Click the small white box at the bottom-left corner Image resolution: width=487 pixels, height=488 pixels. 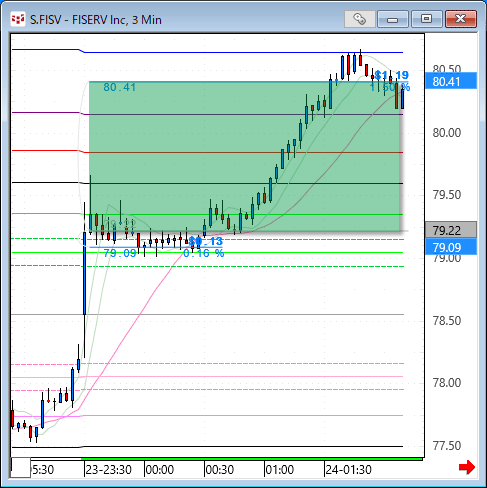21,468
